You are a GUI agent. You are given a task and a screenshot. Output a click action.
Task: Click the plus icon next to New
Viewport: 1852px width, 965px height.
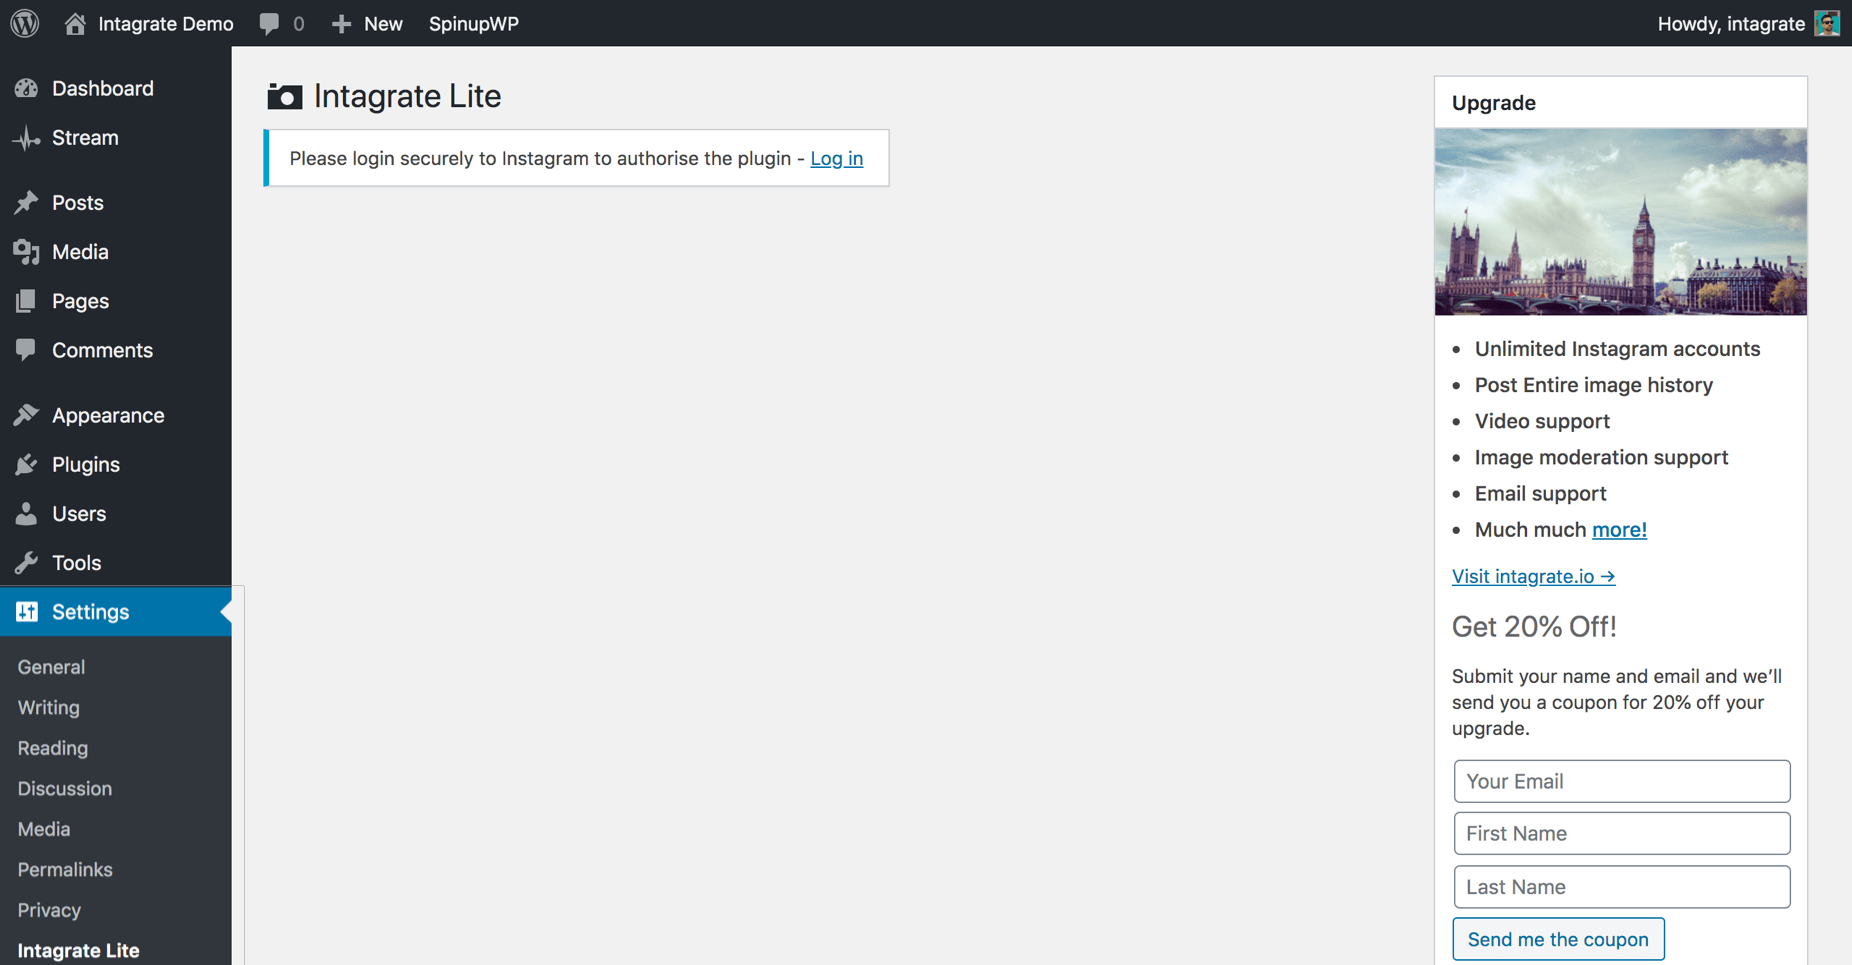[x=341, y=23]
